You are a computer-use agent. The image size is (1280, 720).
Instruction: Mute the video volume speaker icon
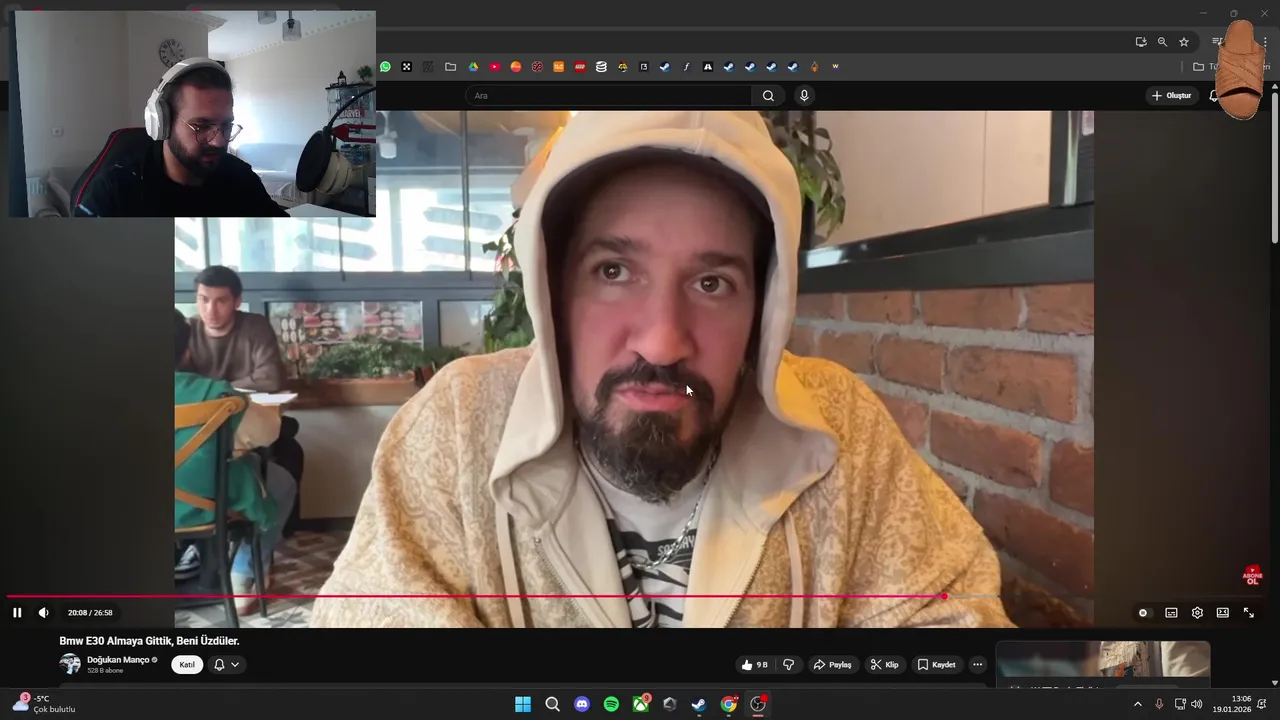(43, 612)
